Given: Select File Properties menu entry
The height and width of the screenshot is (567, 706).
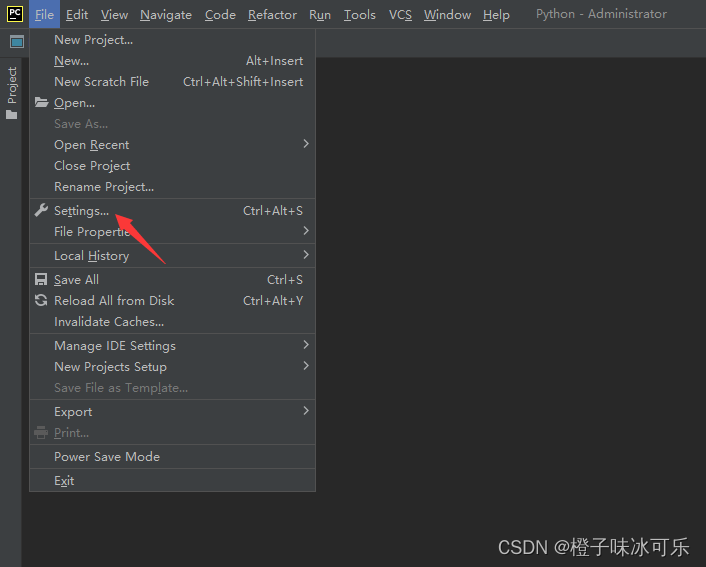Looking at the screenshot, I should [x=172, y=231].
